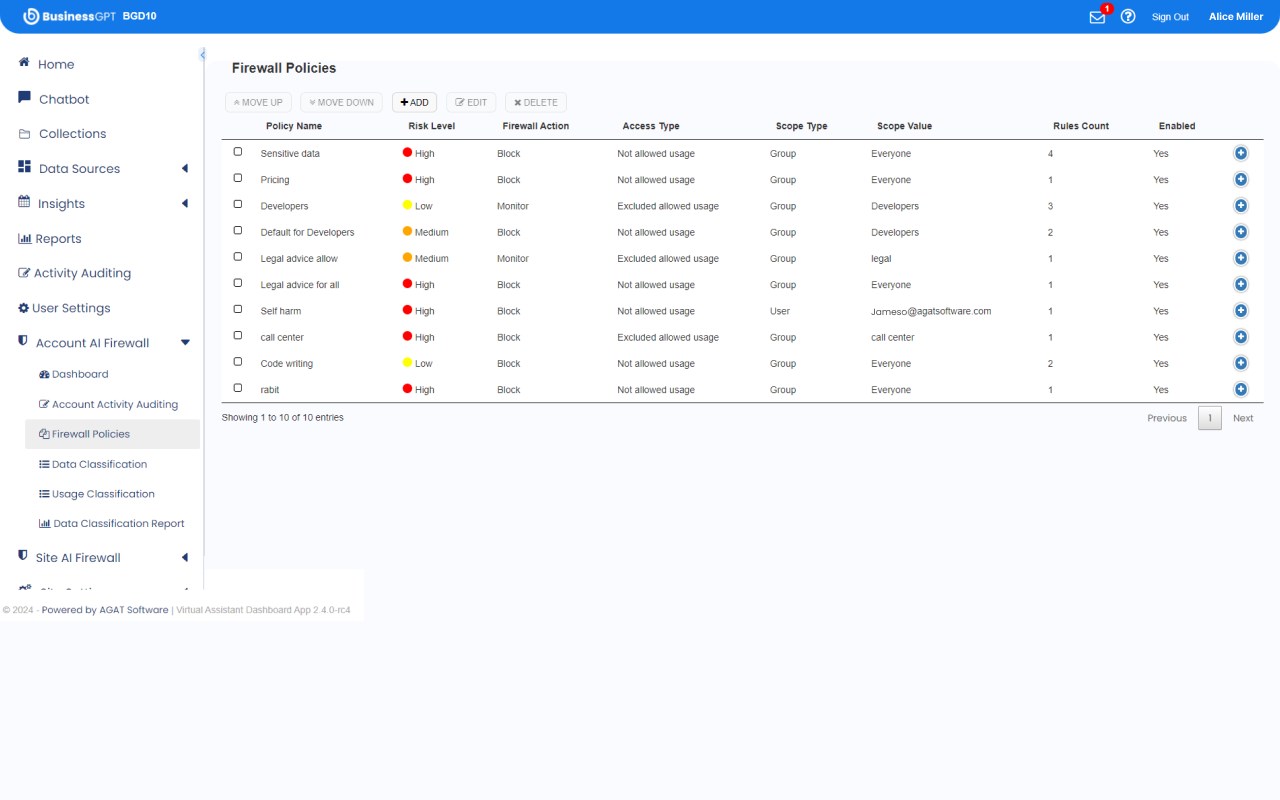Image resolution: width=1280 pixels, height=800 pixels.
Task: Open Reports in the sidebar
Action: [x=50, y=239]
